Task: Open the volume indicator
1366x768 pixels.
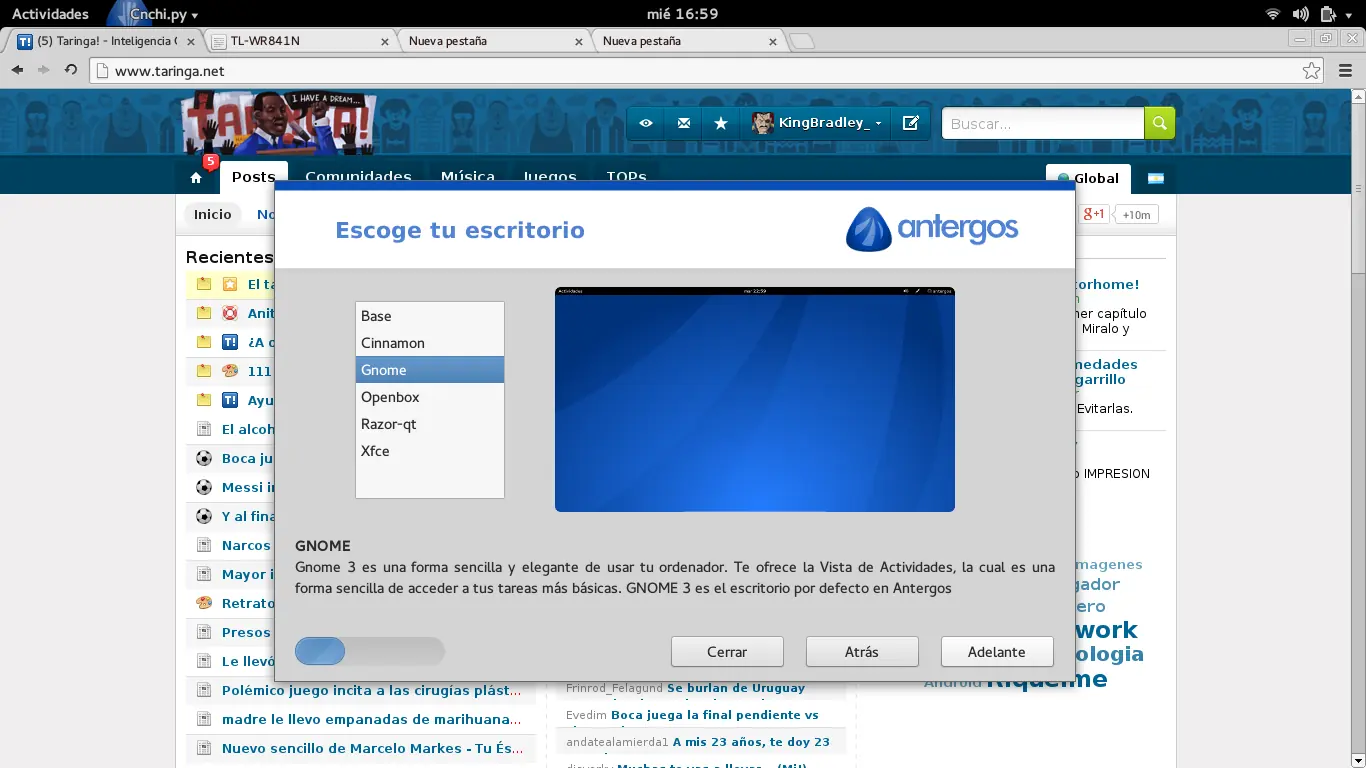Action: point(1300,14)
